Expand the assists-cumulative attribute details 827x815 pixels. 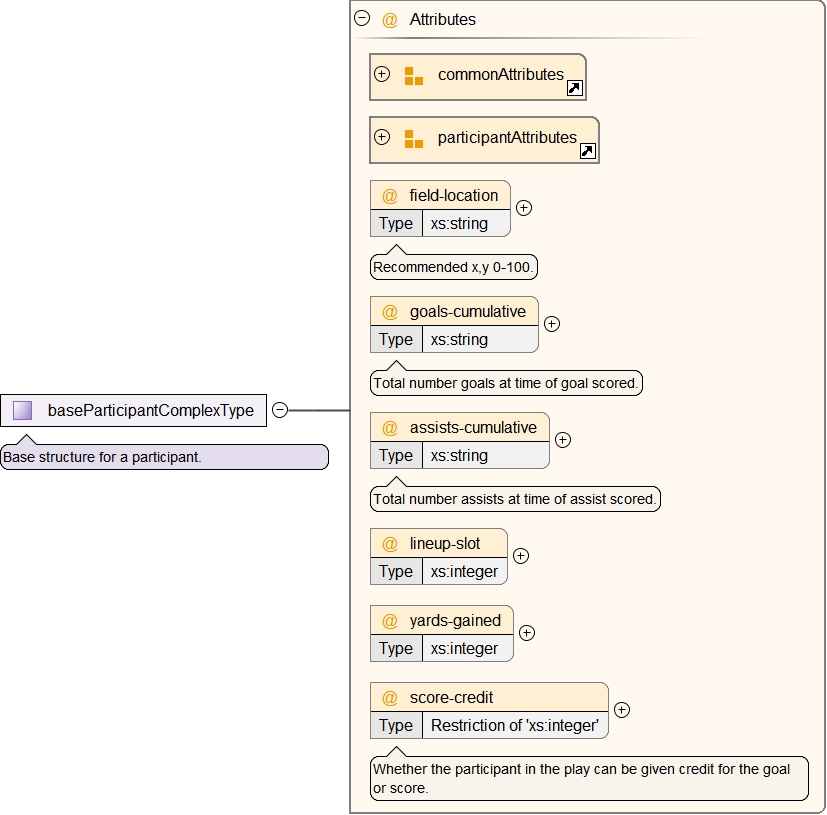(562, 440)
